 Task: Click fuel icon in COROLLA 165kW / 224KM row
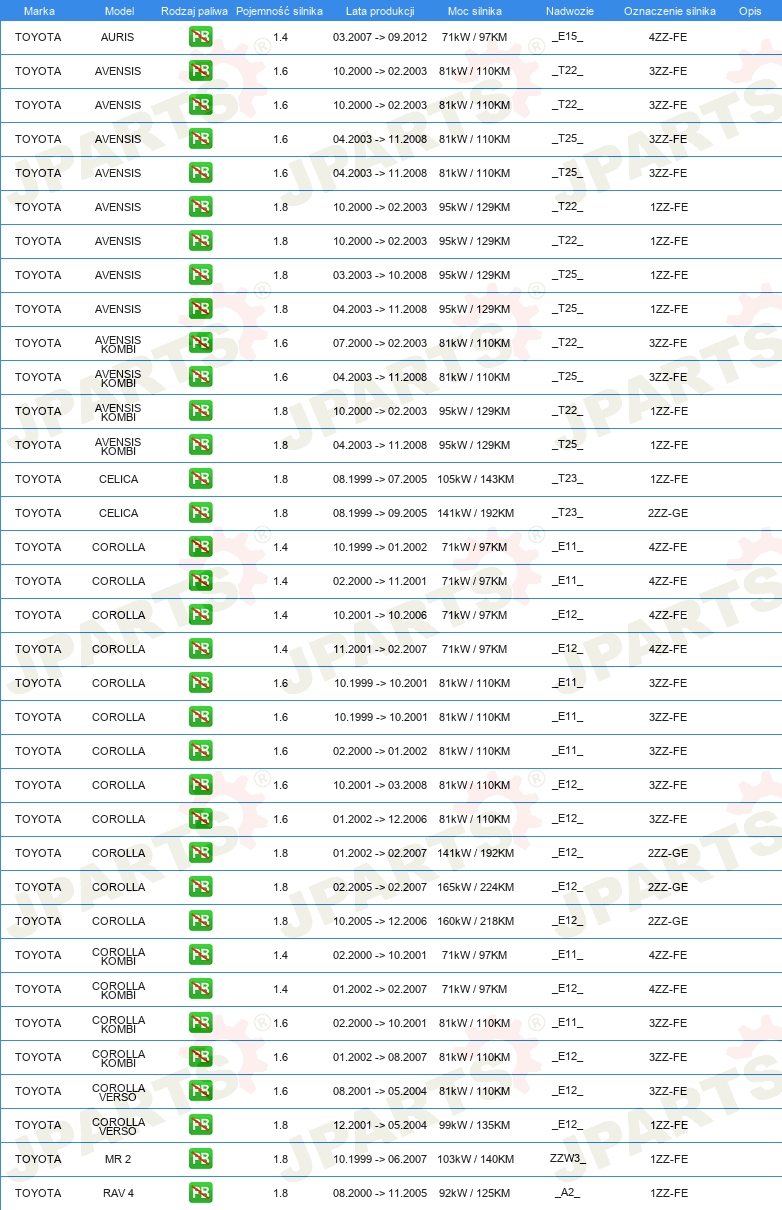tap(200, 887)
